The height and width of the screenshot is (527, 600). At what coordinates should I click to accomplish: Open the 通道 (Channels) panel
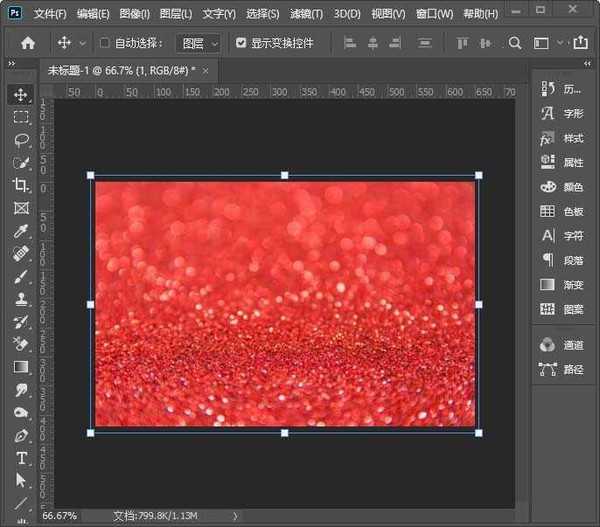[562, 345]
